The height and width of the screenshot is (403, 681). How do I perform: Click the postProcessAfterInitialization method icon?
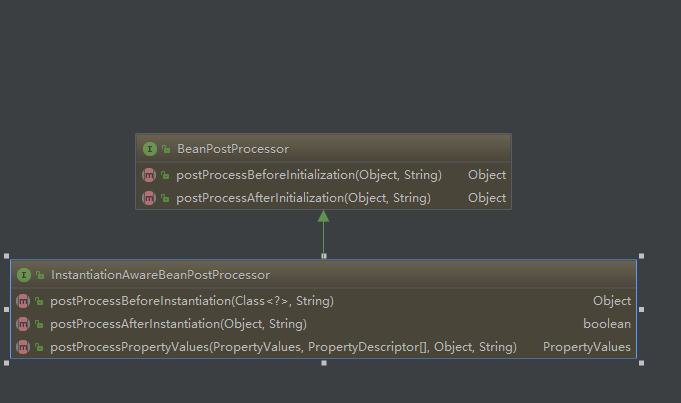pos(149,198)
